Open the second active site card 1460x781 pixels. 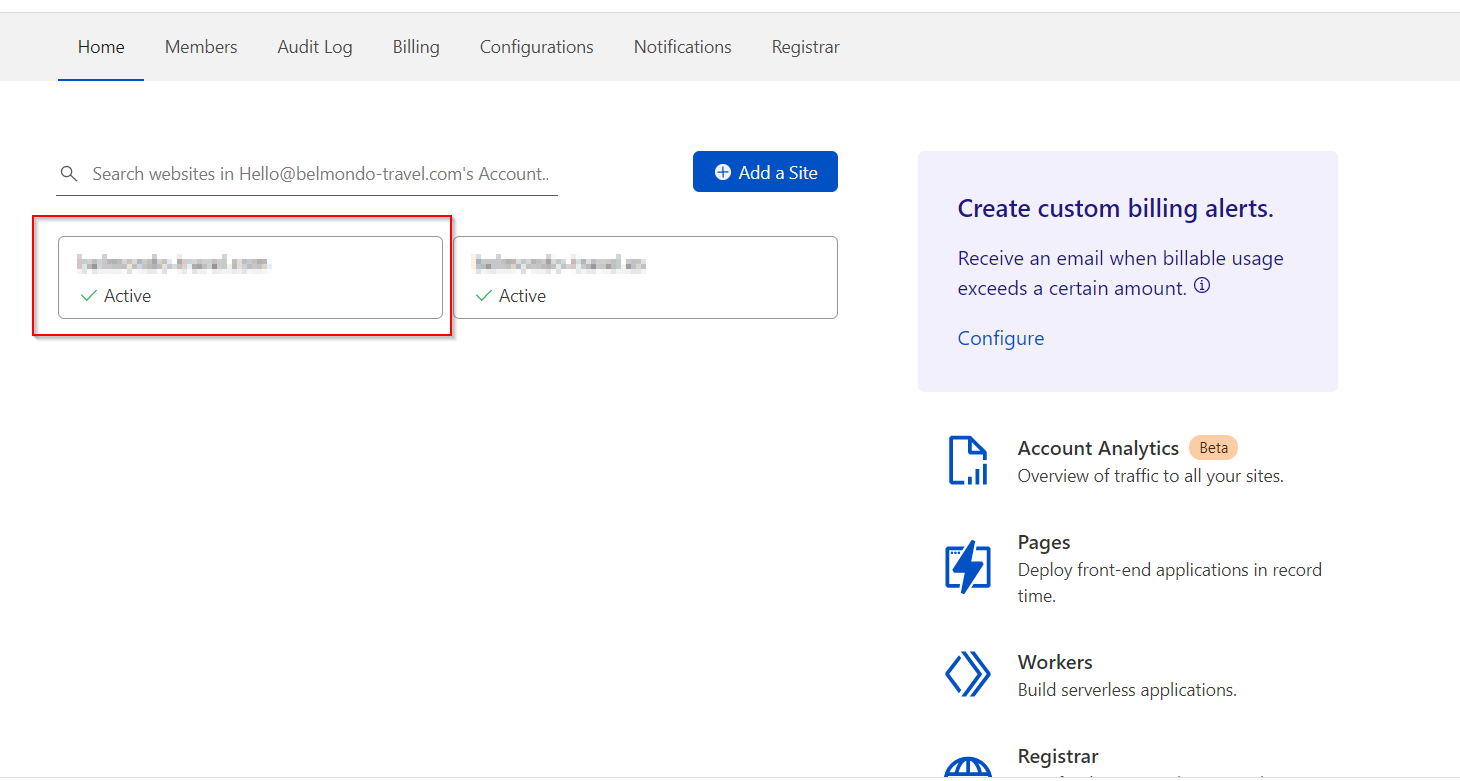click(x=645, y=277)
